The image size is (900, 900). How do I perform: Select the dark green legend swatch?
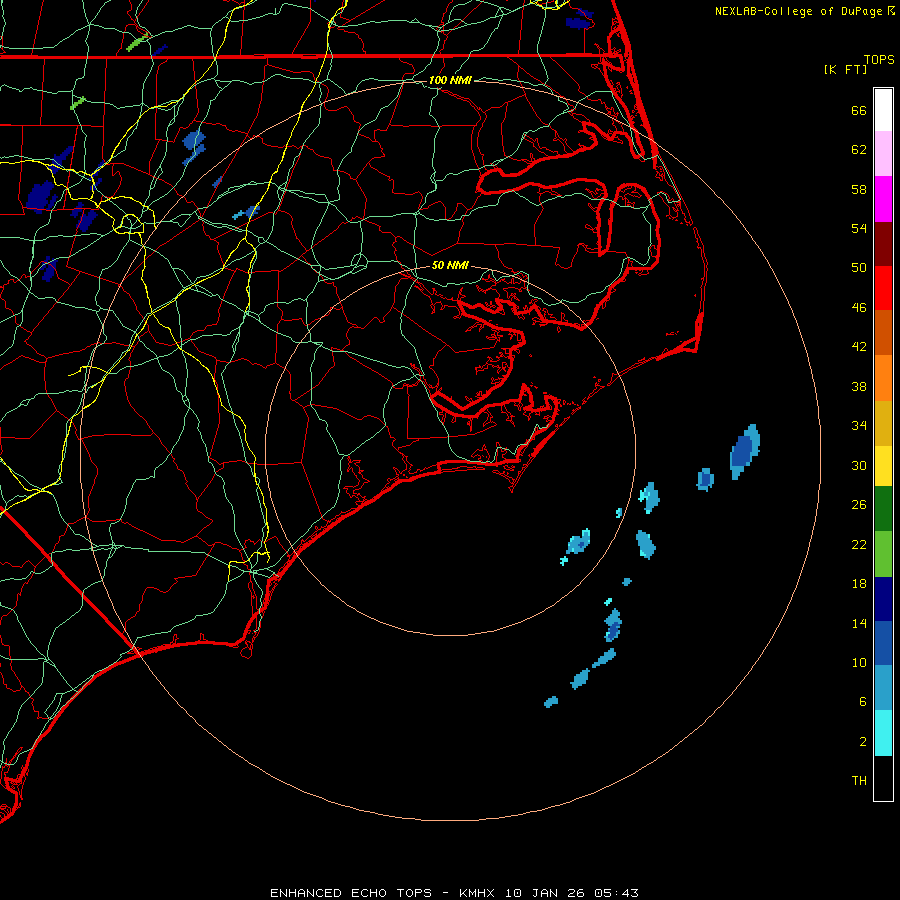click(x=883, y=509)
